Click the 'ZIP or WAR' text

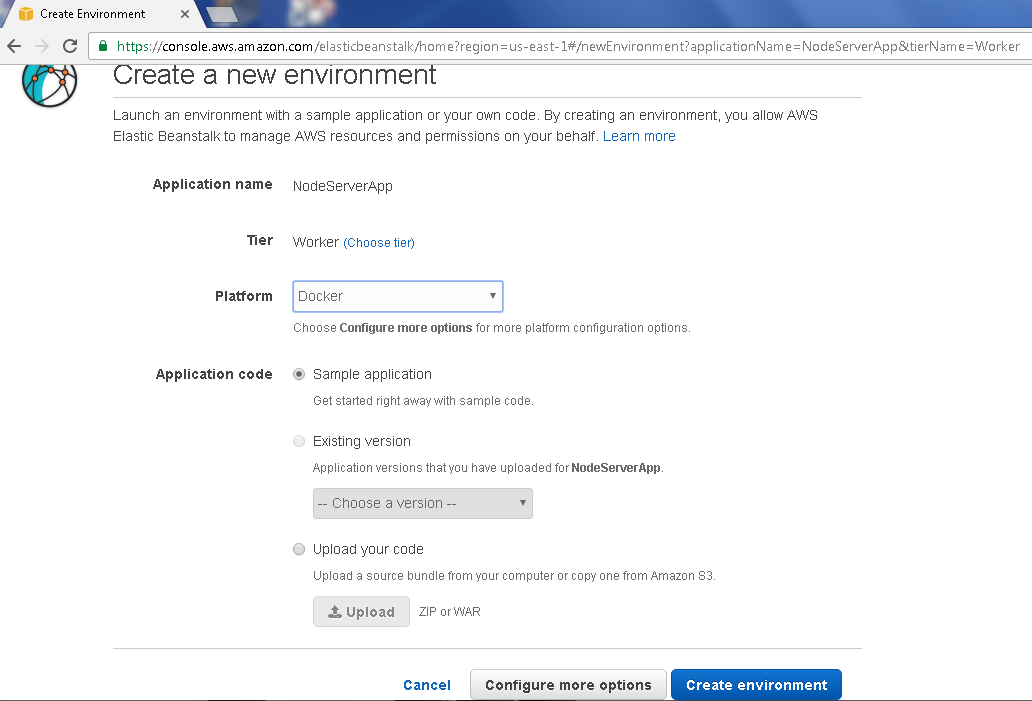pyautogui.click(x=450, y=611)
